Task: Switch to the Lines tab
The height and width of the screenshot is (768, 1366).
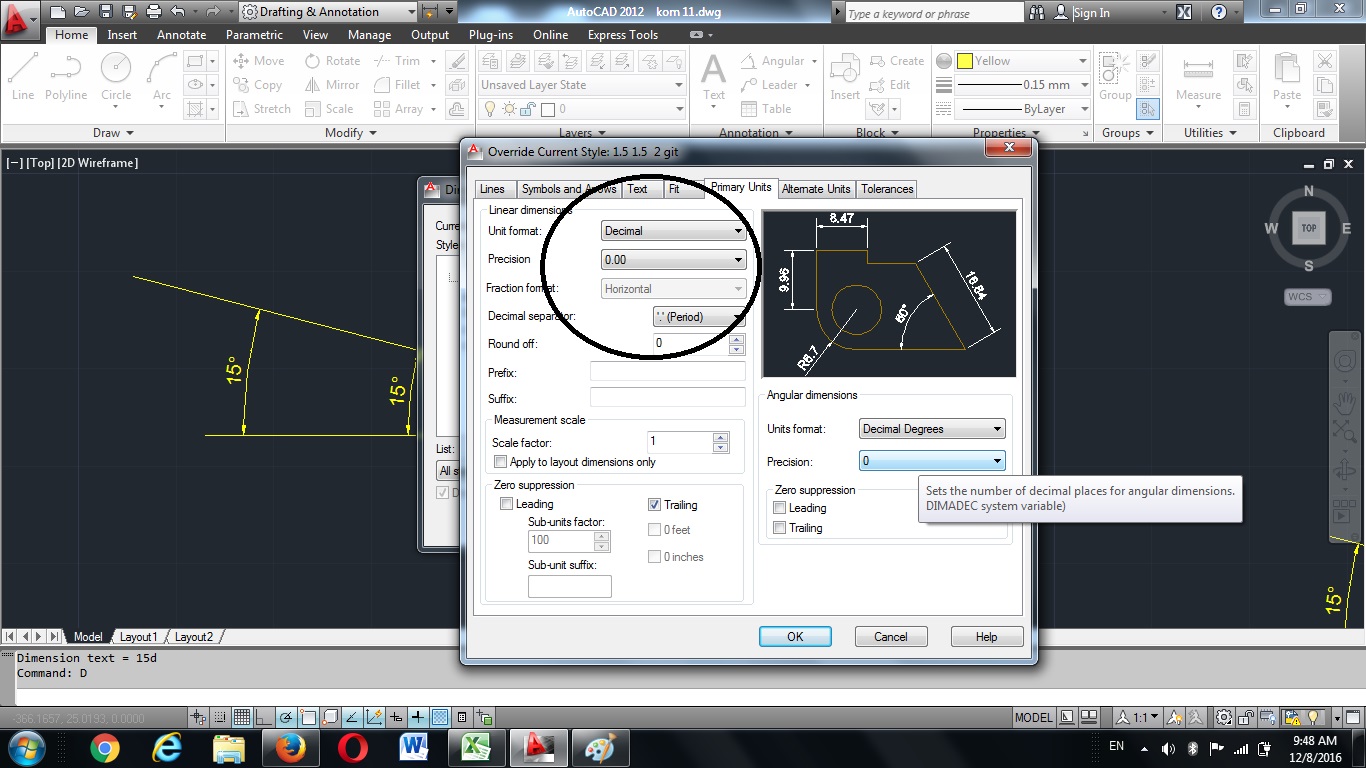Action: (492, 189)
